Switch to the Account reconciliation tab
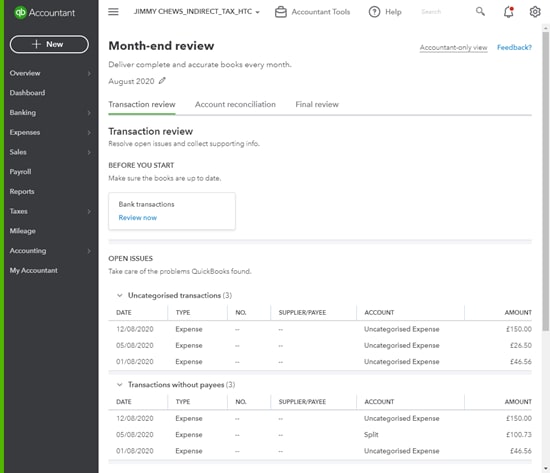The height and width of the screenshot is (473, 550). [235, 105]
